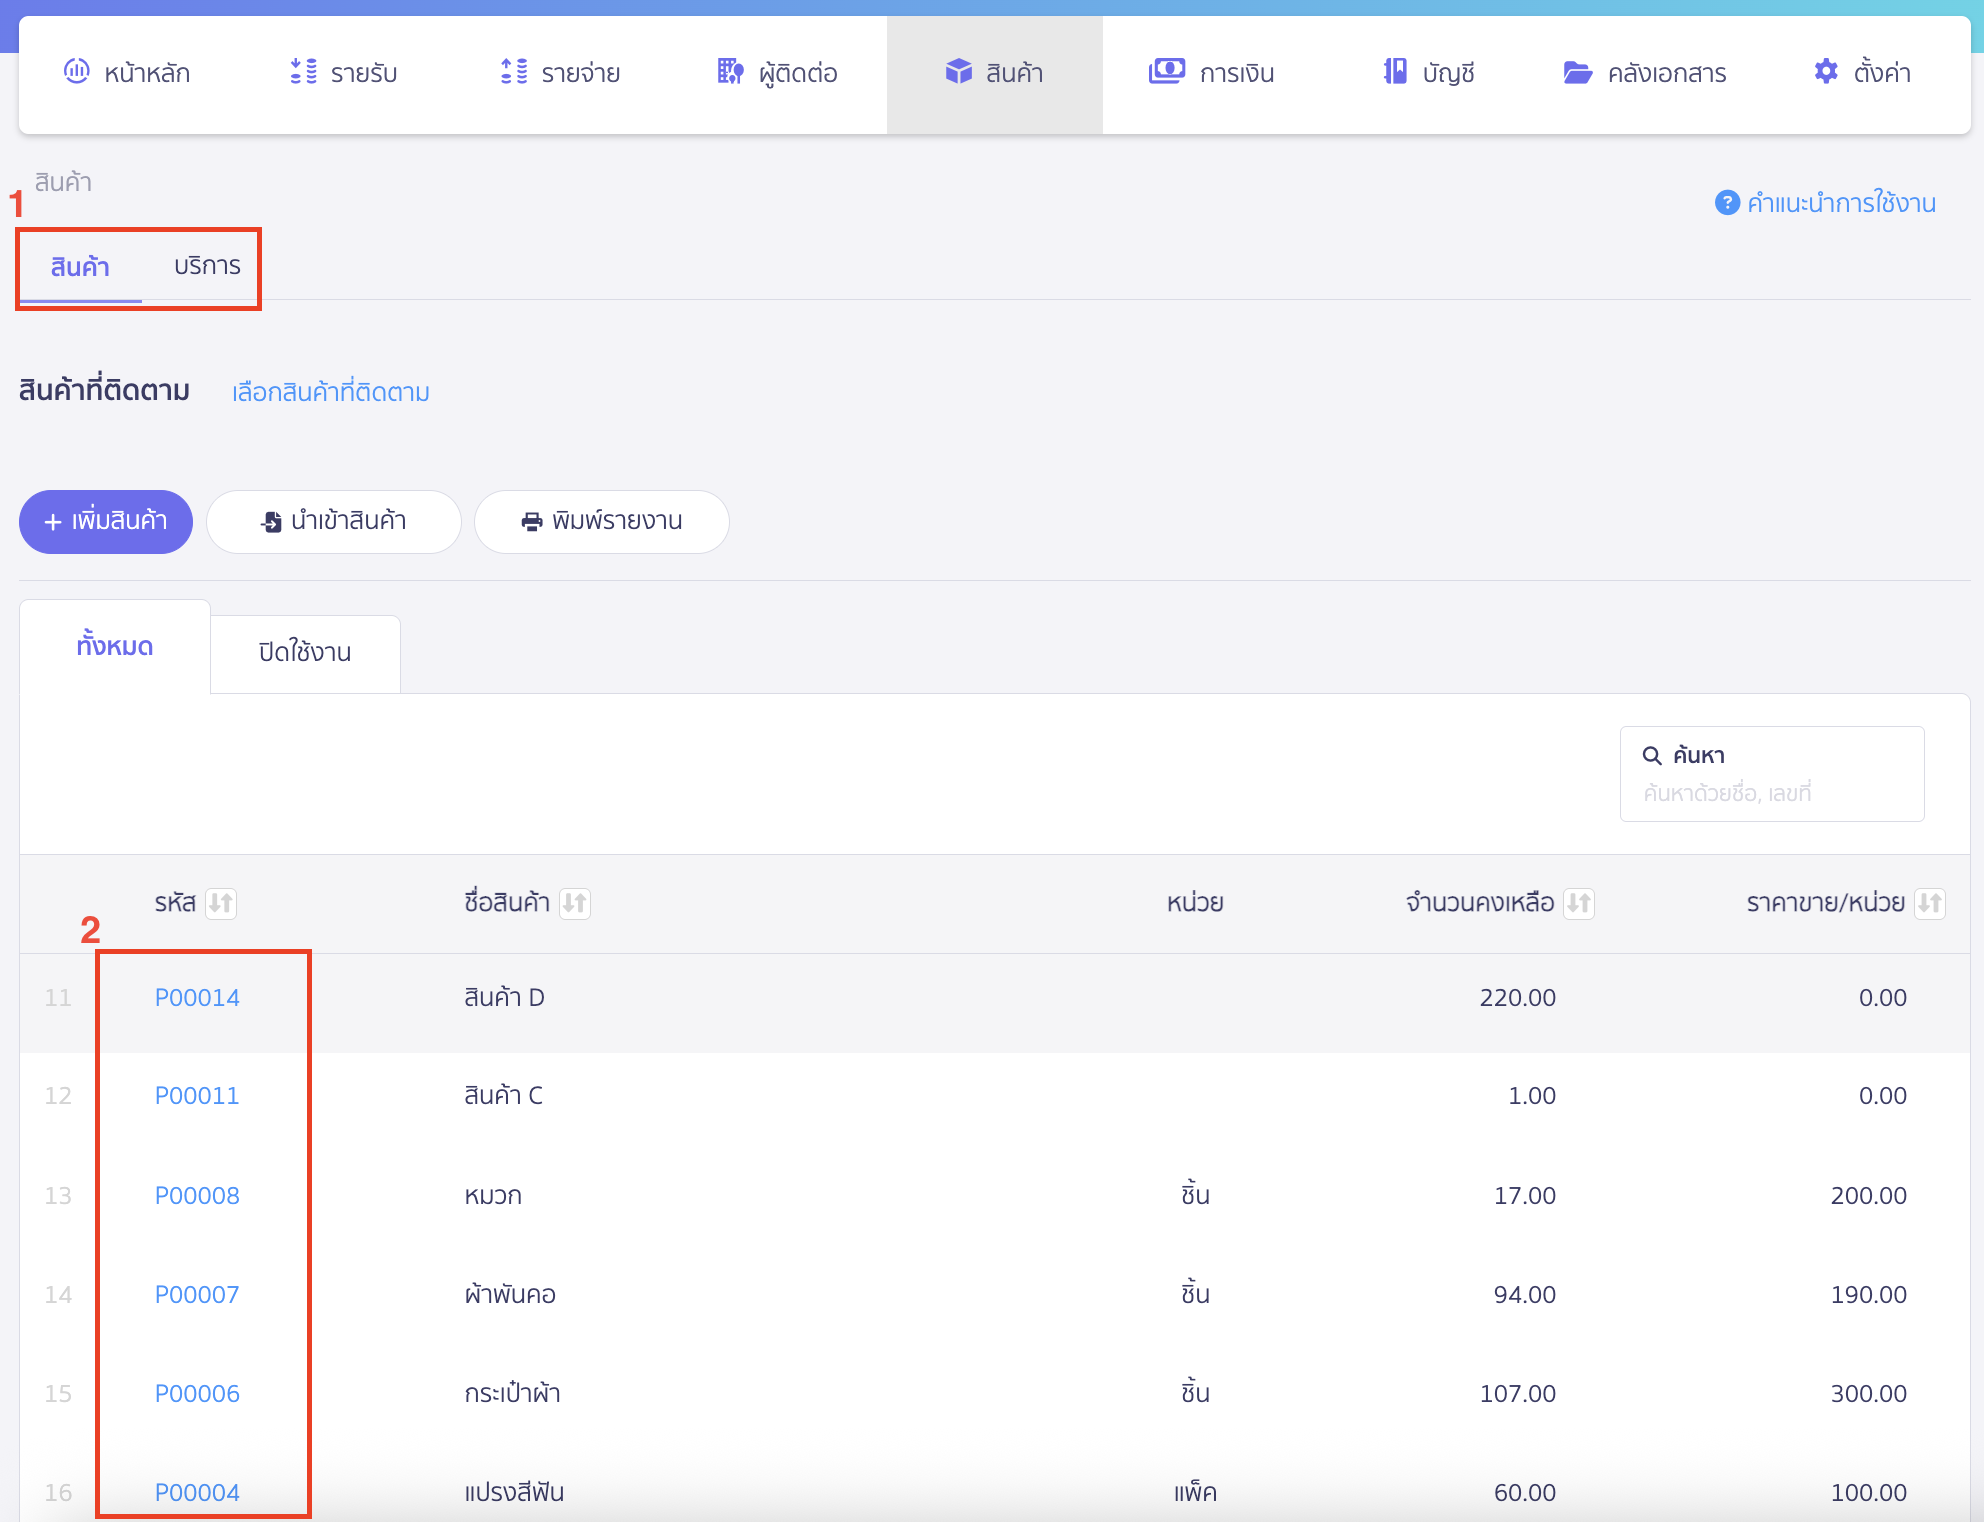Click the expenses list icon in navbar
Viewport: 1984px width, 1522px height.
[x=514, y=71]
